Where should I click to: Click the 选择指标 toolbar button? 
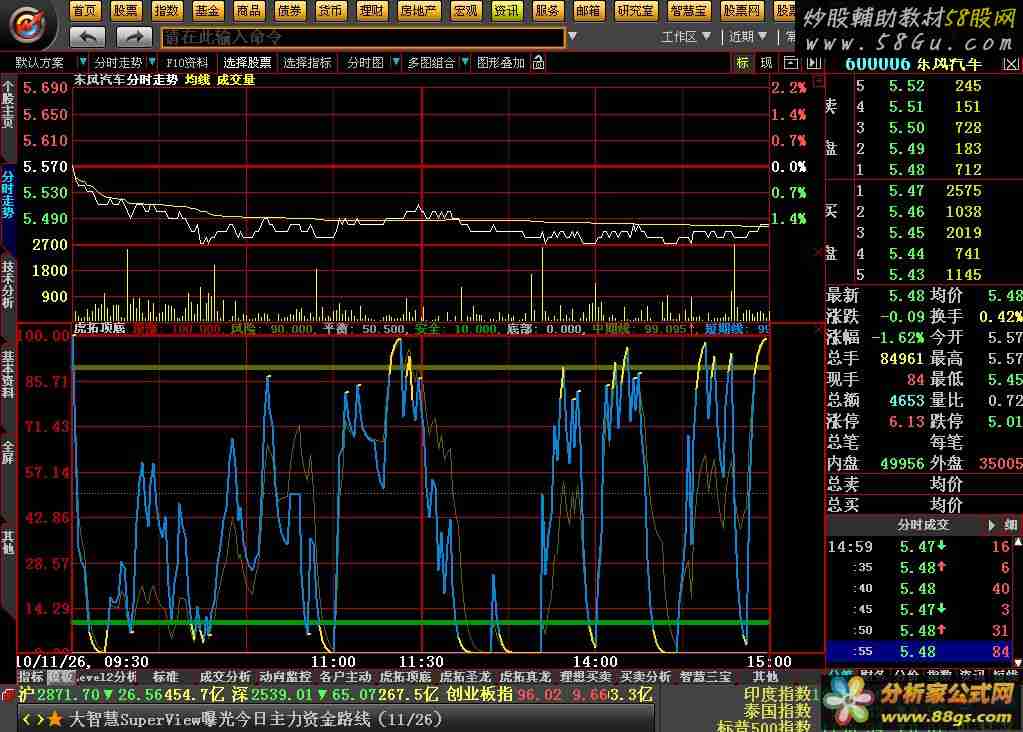pyautogui.click(x=307, y=63)
